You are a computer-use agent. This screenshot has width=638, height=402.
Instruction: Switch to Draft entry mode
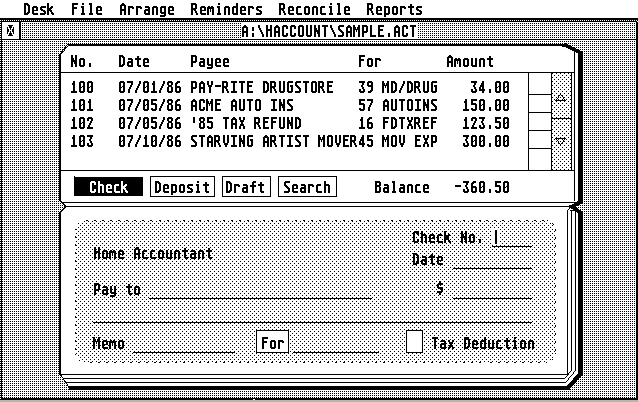coord(246,187)
